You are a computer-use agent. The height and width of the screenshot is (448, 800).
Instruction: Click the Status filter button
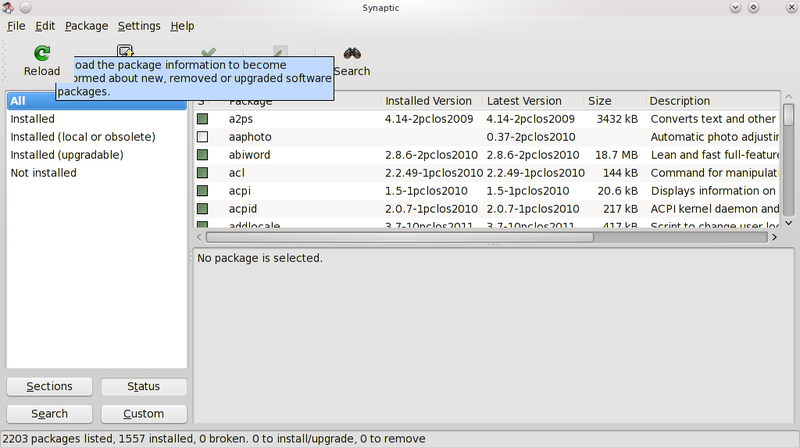143,386
